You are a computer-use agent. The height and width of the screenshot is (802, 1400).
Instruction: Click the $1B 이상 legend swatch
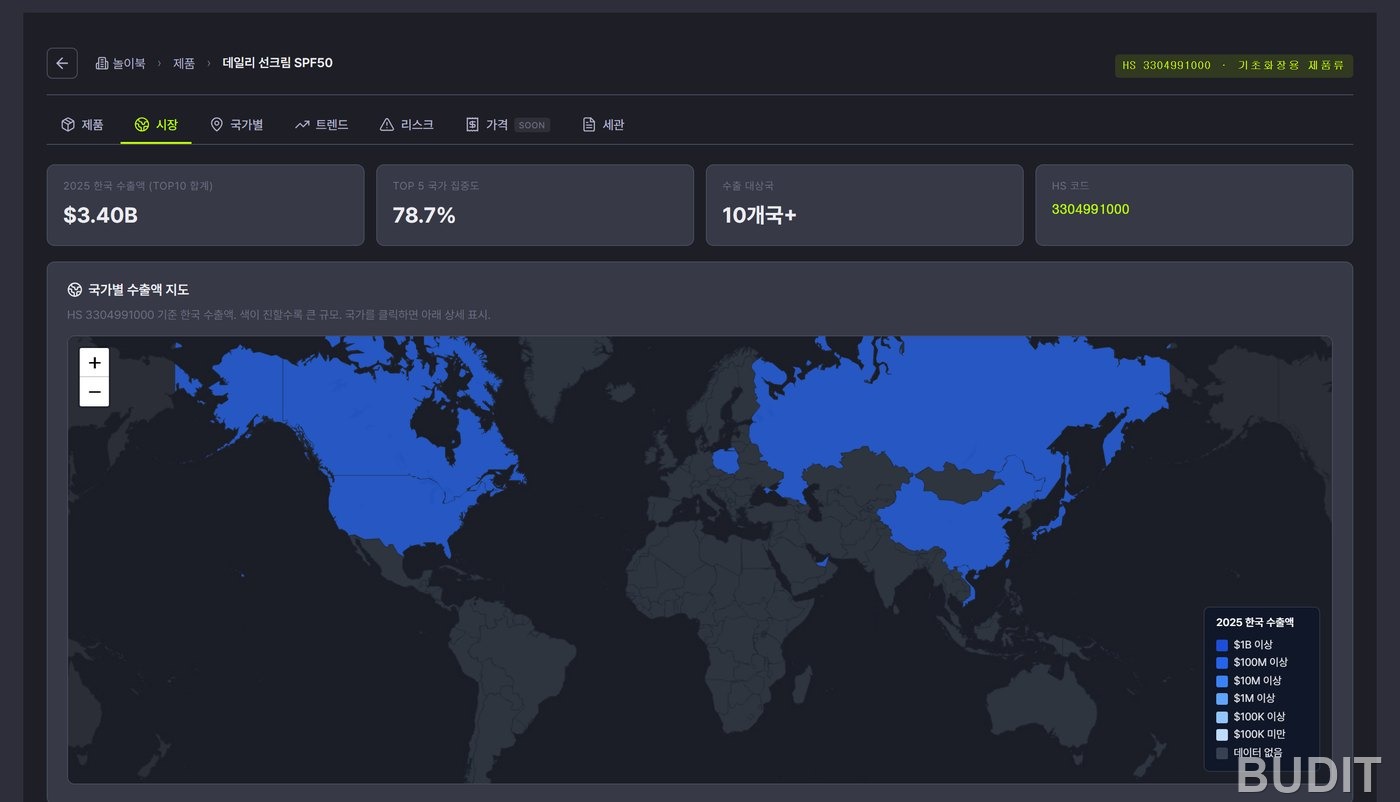point(1222,645)
